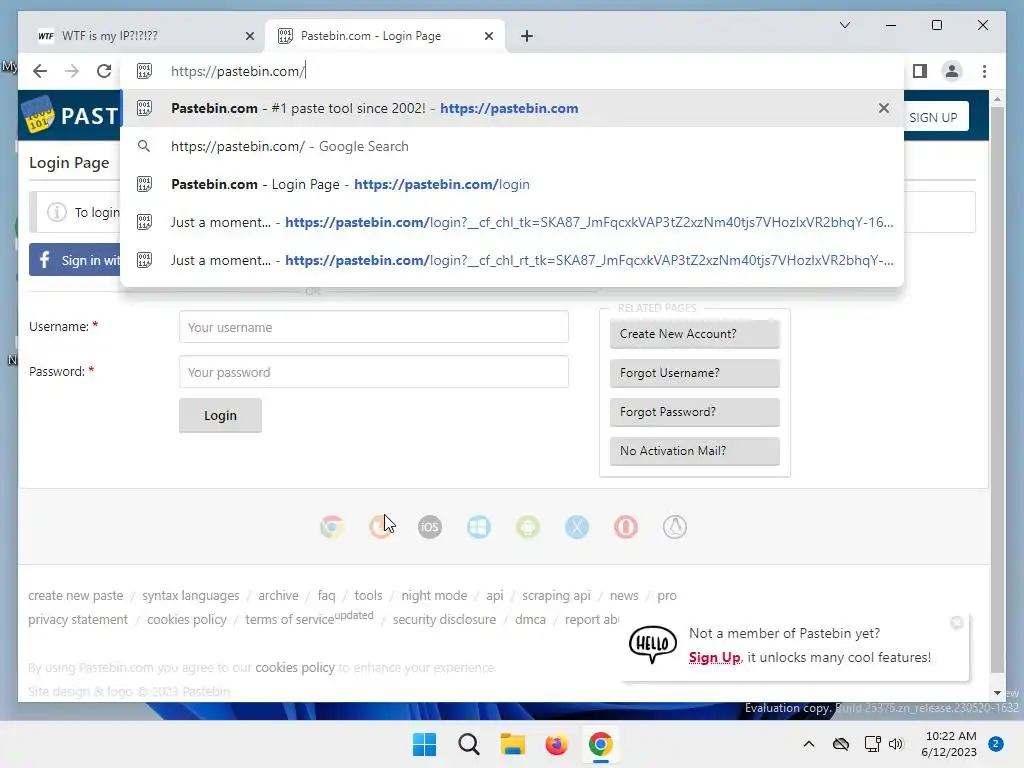Open privacy statement footer link
This screenshot has height=768, width=1024.
[x=78, y=619]
